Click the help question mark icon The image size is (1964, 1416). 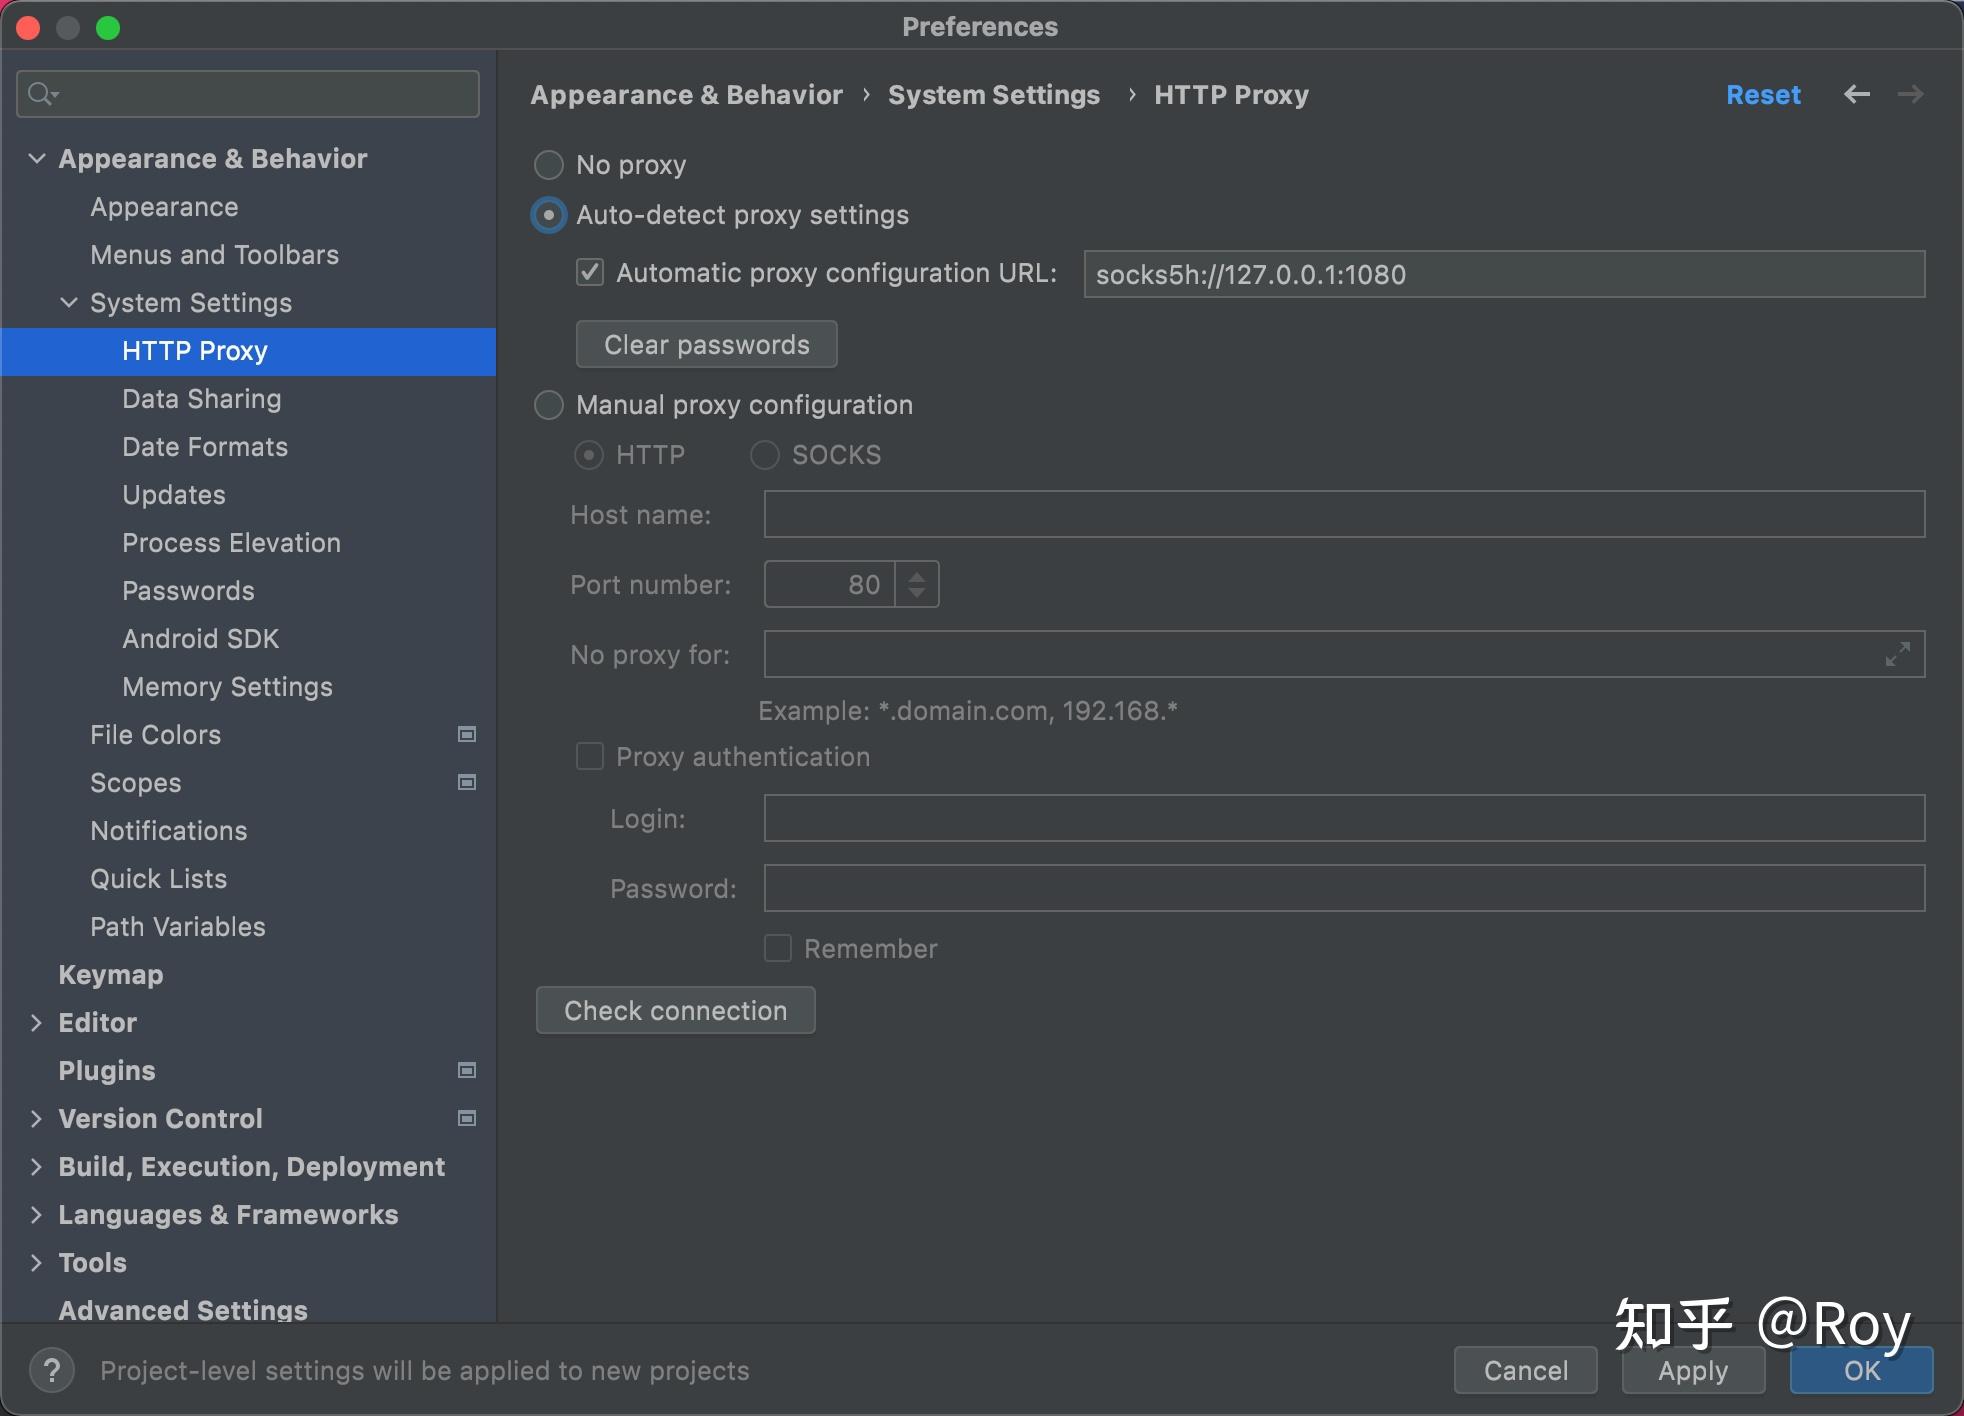[52, 1370]
